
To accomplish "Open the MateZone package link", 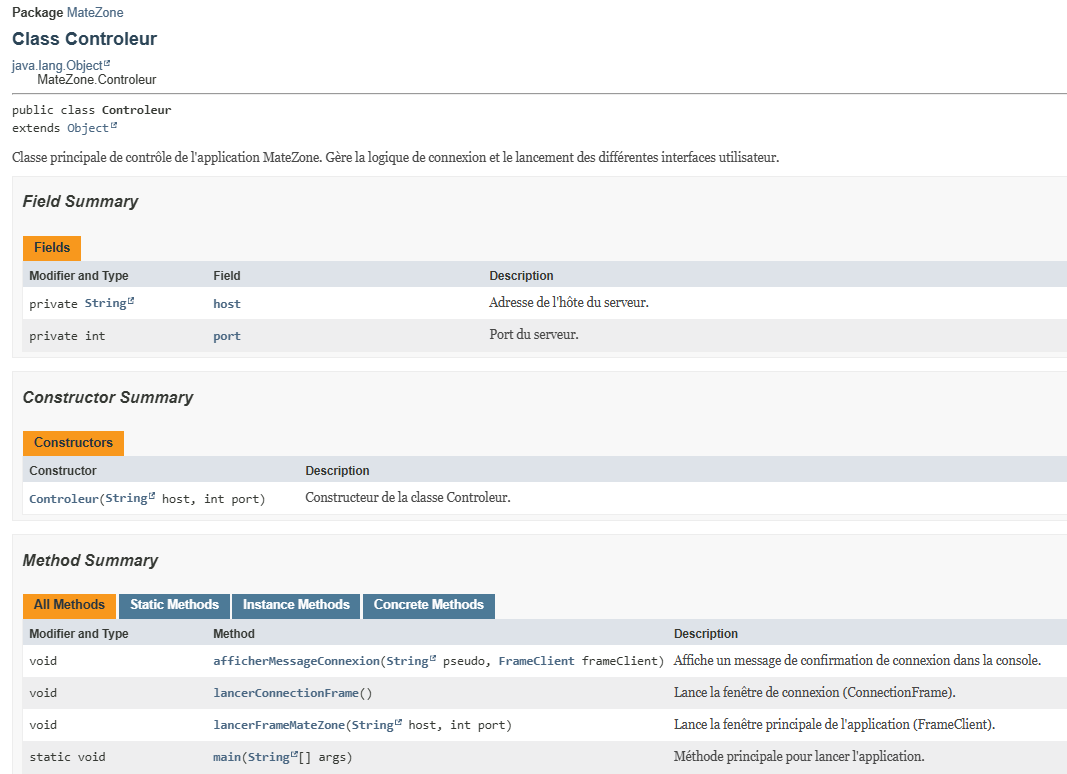I will pyautogui.click(x=95, y=13).
